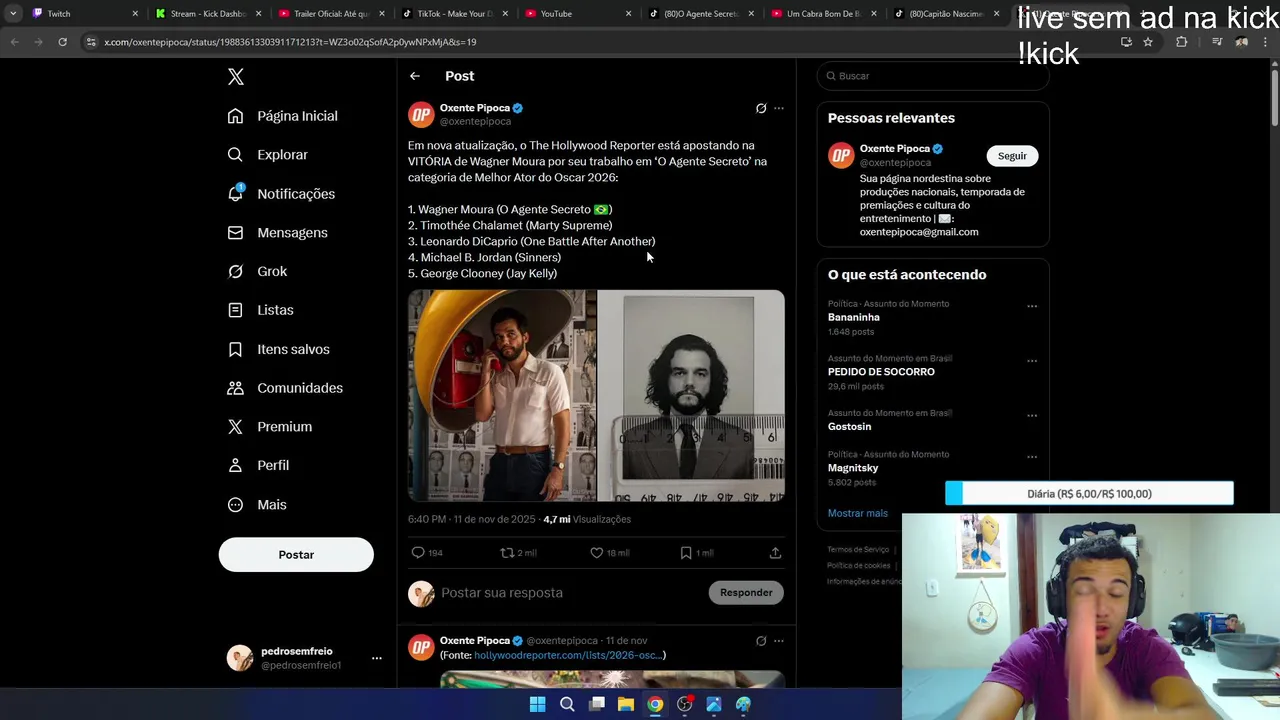1280x720 pixels.
Task: Click the Responder button
Action: [x=746, y=593]
